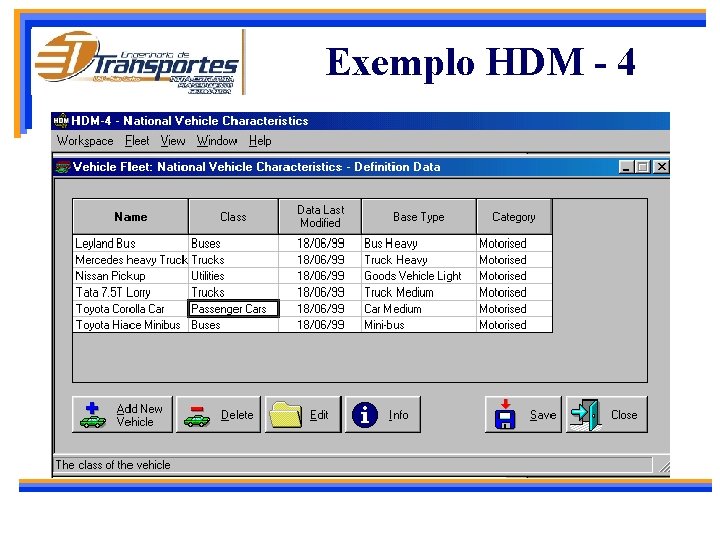720x540 pixels.
Task: Click the blue circle Info icon
Action: click(365, 415)
